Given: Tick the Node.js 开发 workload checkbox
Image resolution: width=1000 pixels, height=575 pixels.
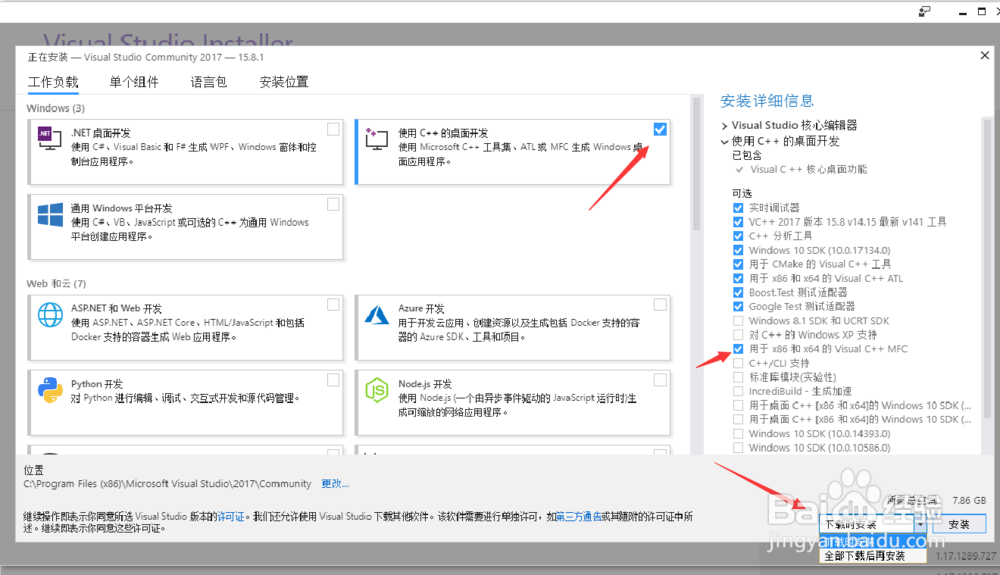Looking at the screenshot, I should (x=660, y=380).
